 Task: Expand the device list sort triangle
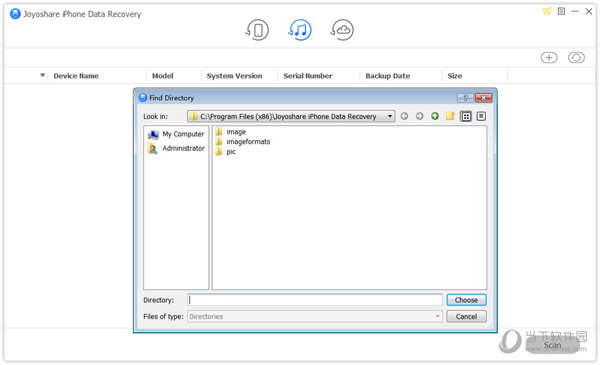tap(42, 75)
